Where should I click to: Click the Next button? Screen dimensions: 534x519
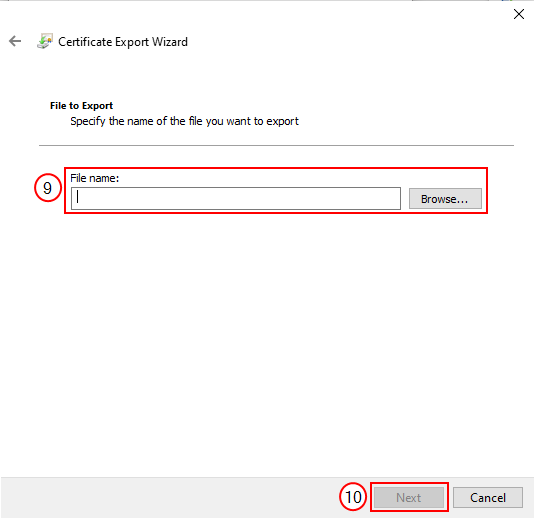409,498
